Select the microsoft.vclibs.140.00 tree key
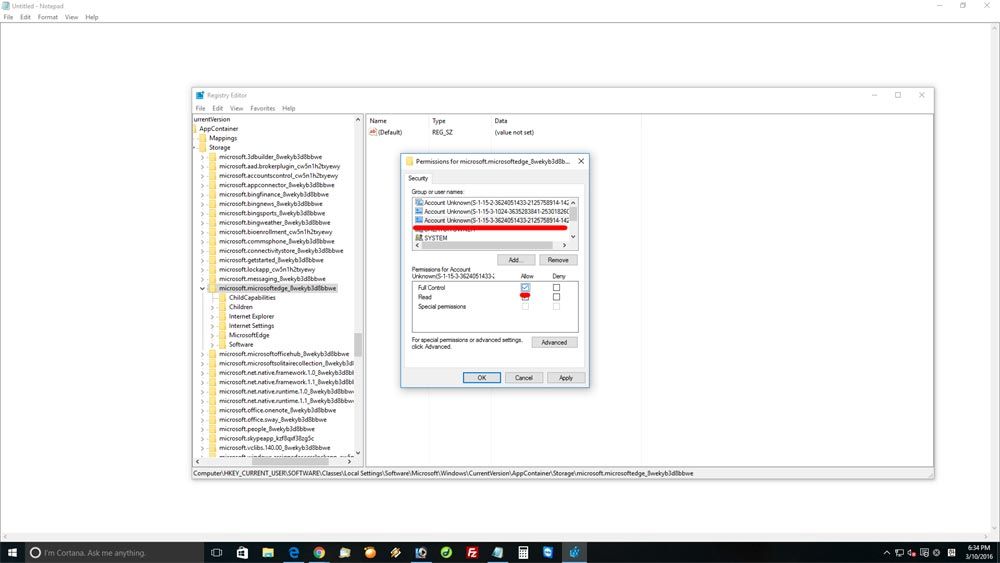Viewport: 1000px width, 563px height. 274,448
